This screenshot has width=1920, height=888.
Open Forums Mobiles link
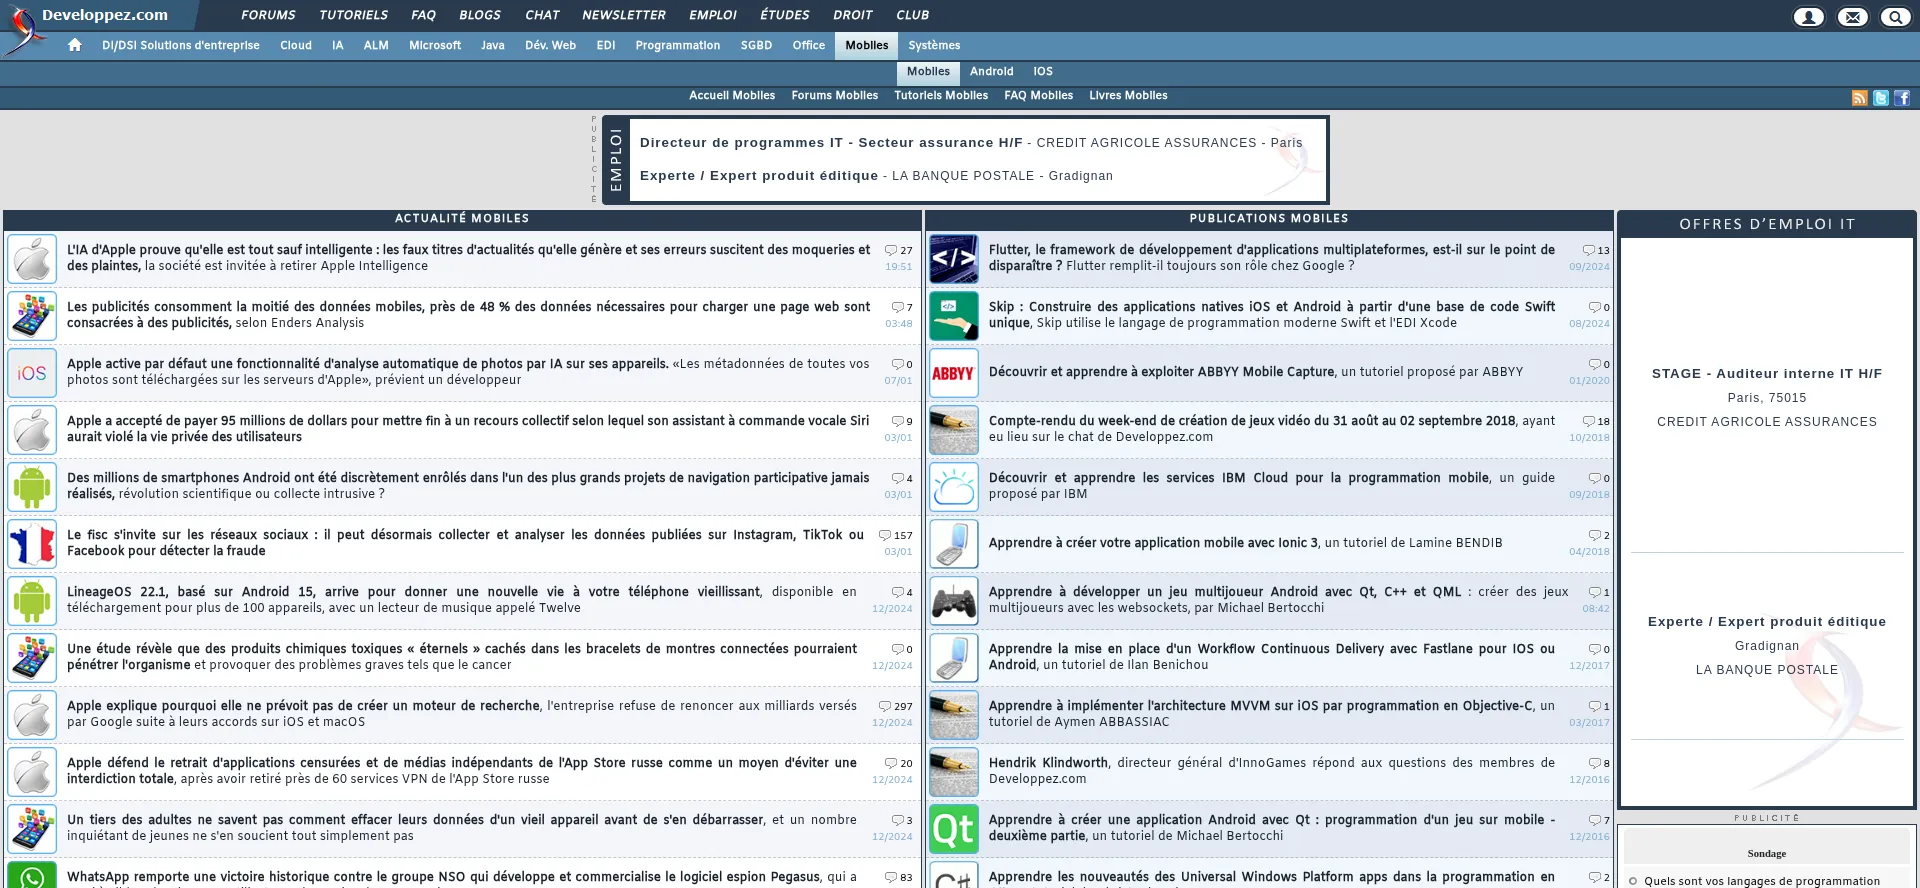tap(834, 95)
